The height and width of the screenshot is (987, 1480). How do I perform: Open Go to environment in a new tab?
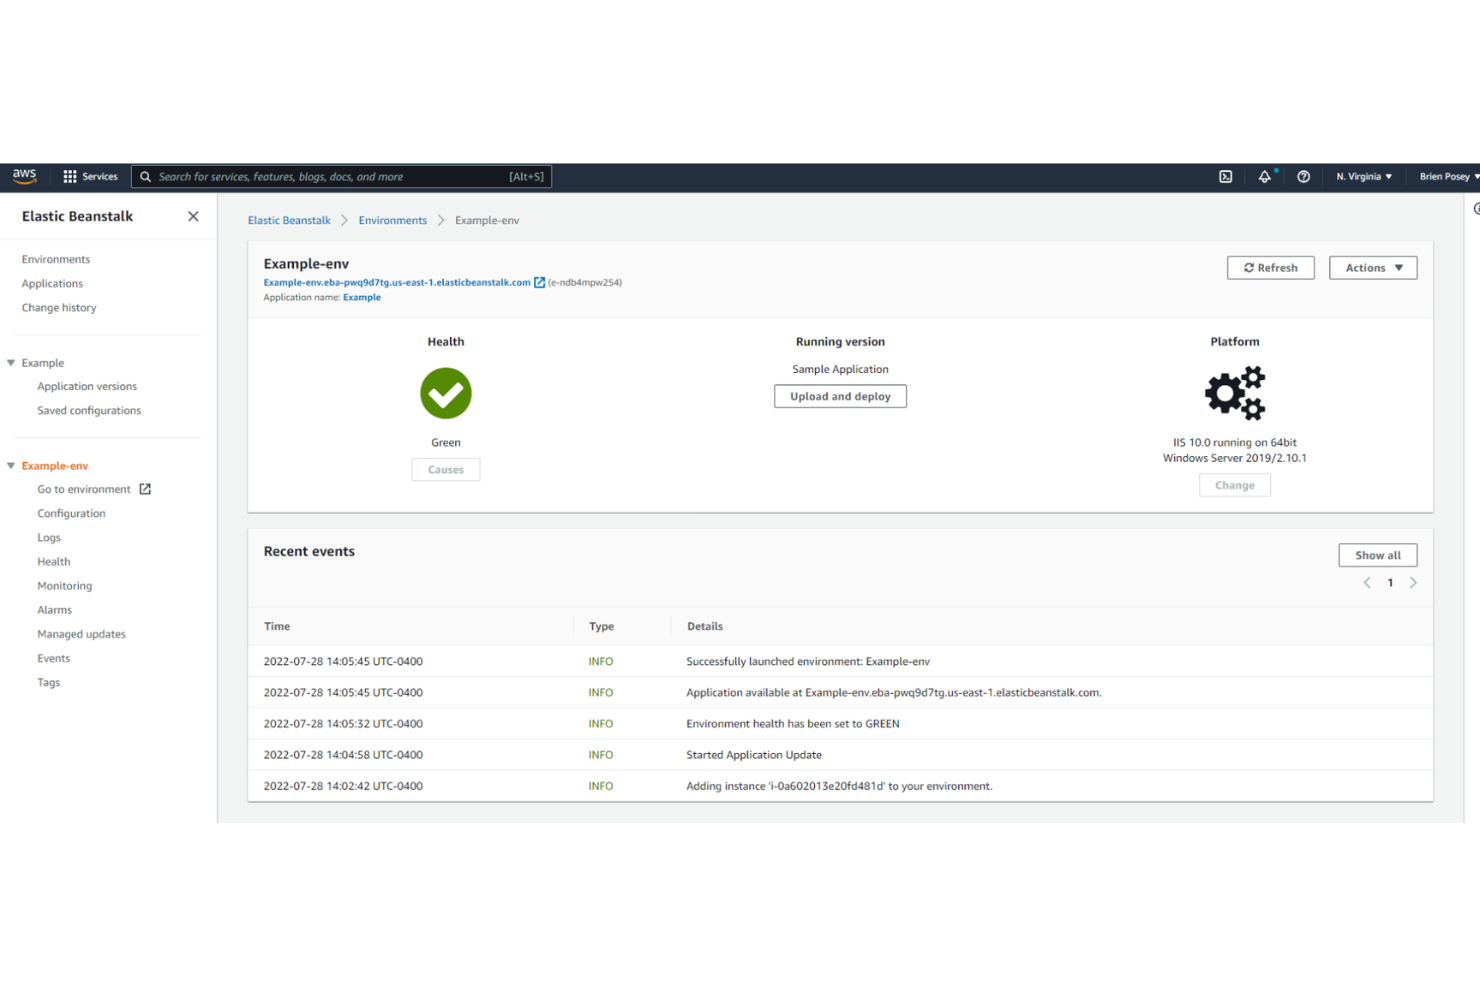click(x=147, y=489)
